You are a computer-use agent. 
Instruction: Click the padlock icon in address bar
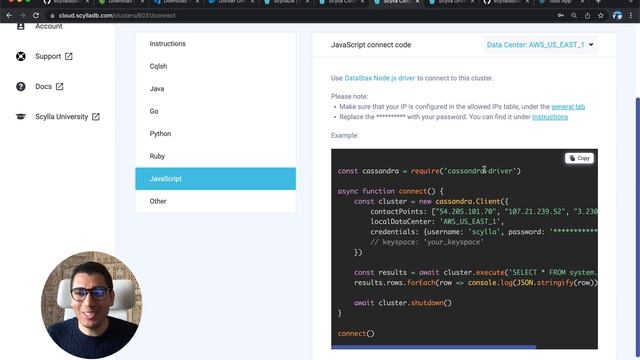53,16
